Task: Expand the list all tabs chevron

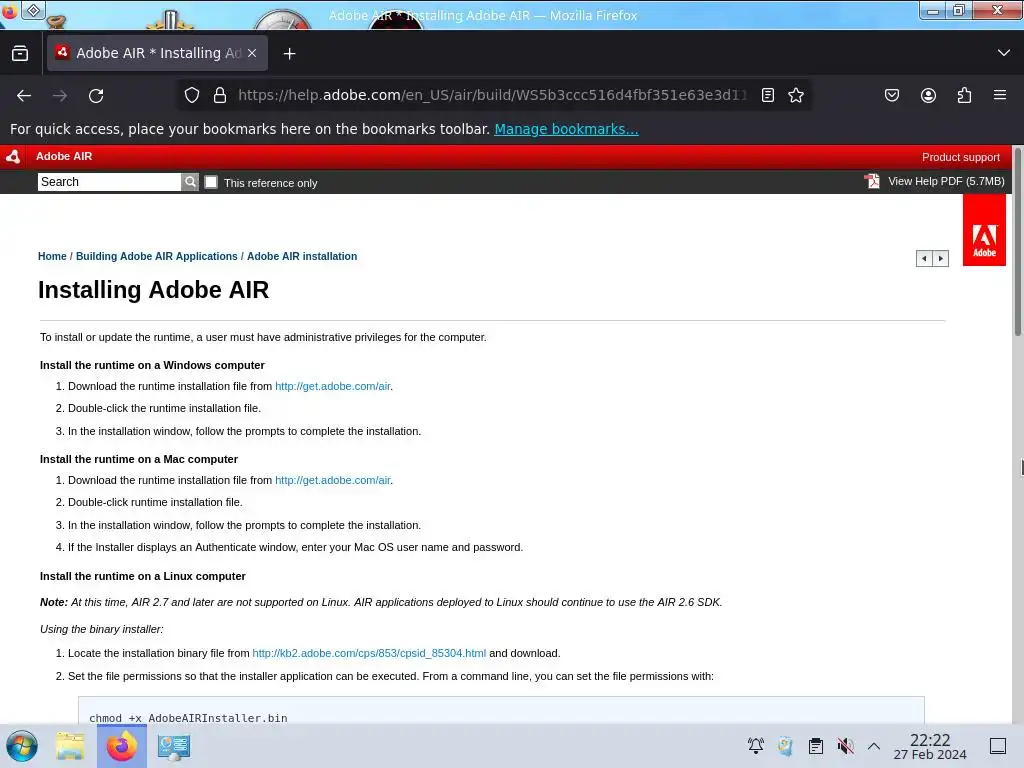Action: coord(1004,53)
